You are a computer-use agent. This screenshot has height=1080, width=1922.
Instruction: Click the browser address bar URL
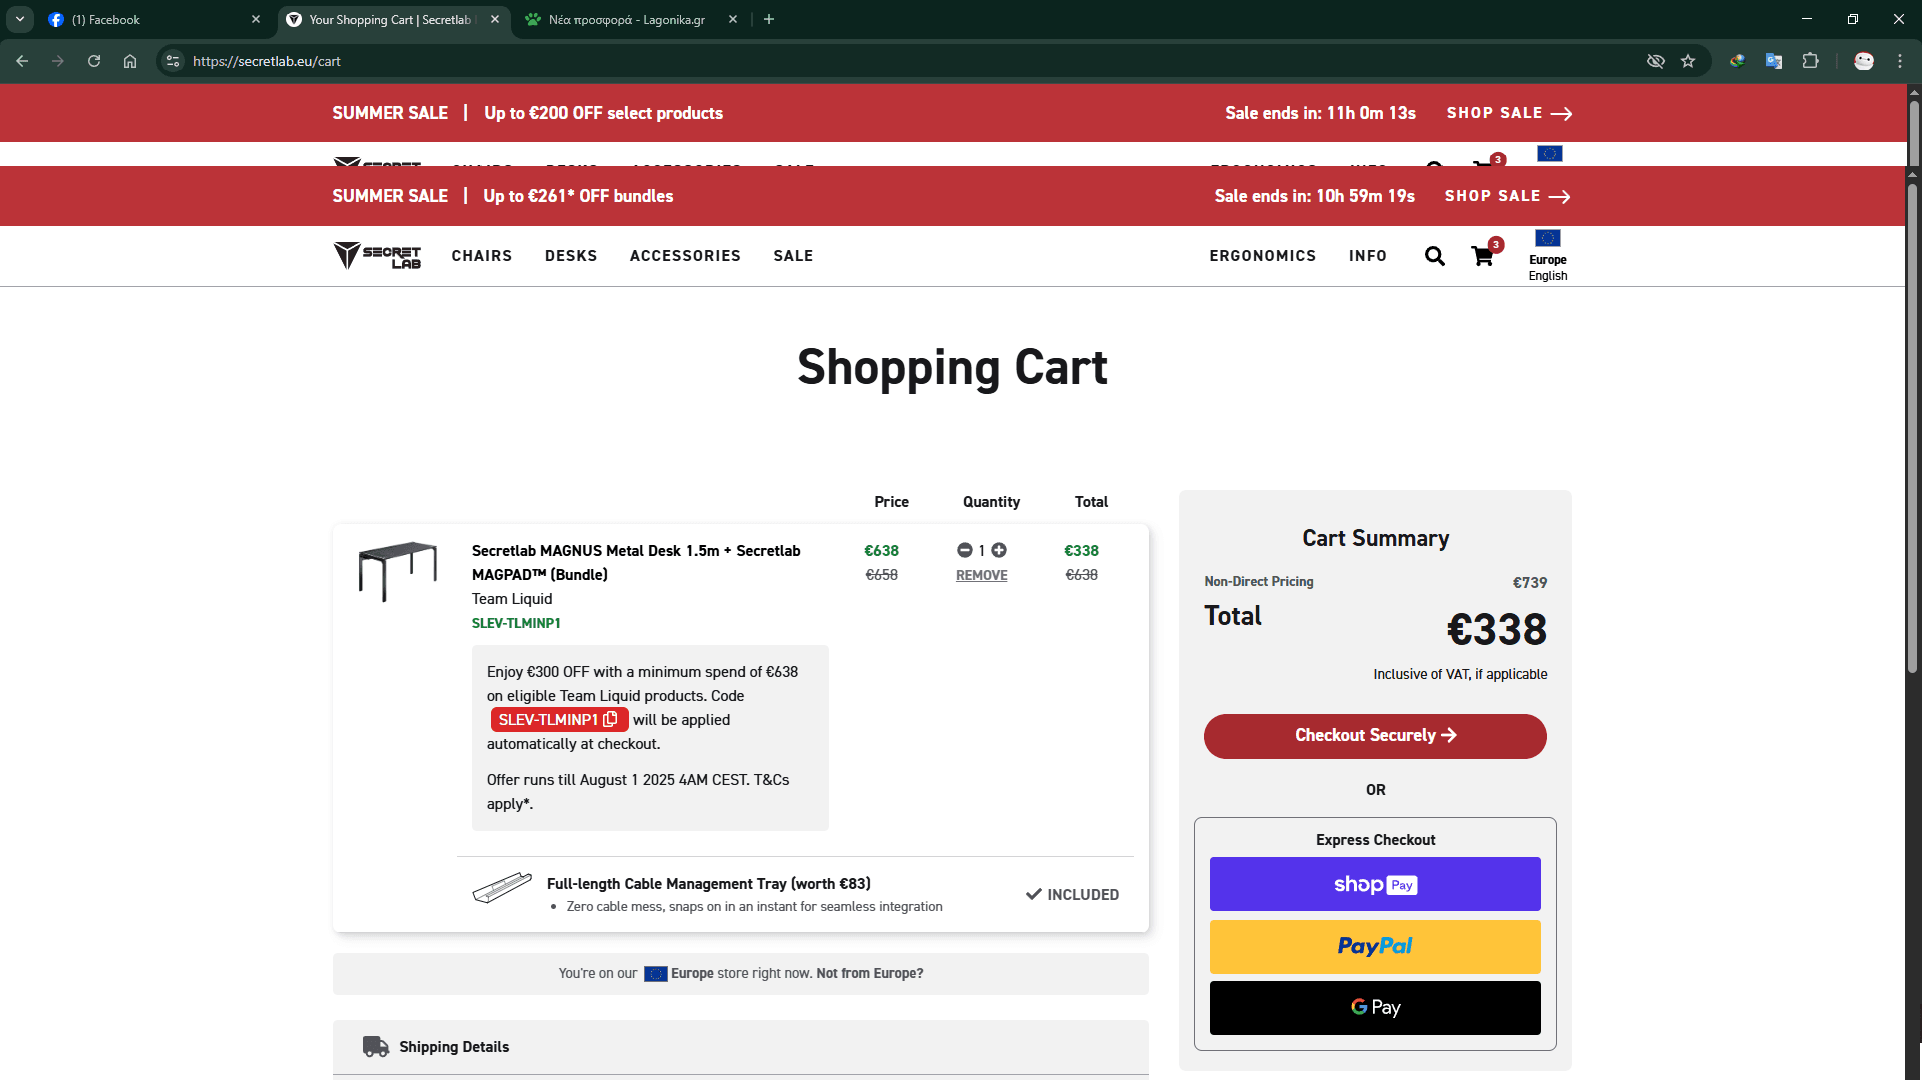pos(267,61)
